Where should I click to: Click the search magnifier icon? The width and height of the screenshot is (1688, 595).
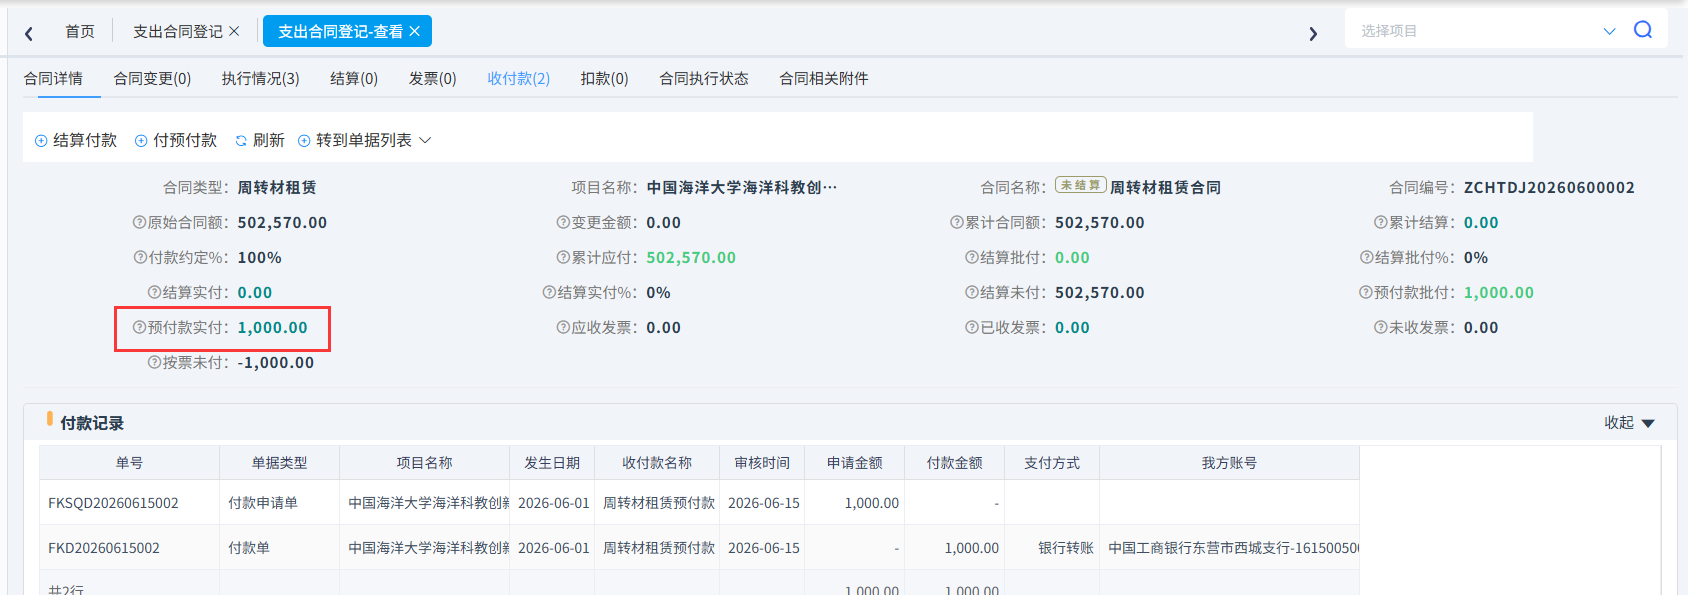point(1643,30)
